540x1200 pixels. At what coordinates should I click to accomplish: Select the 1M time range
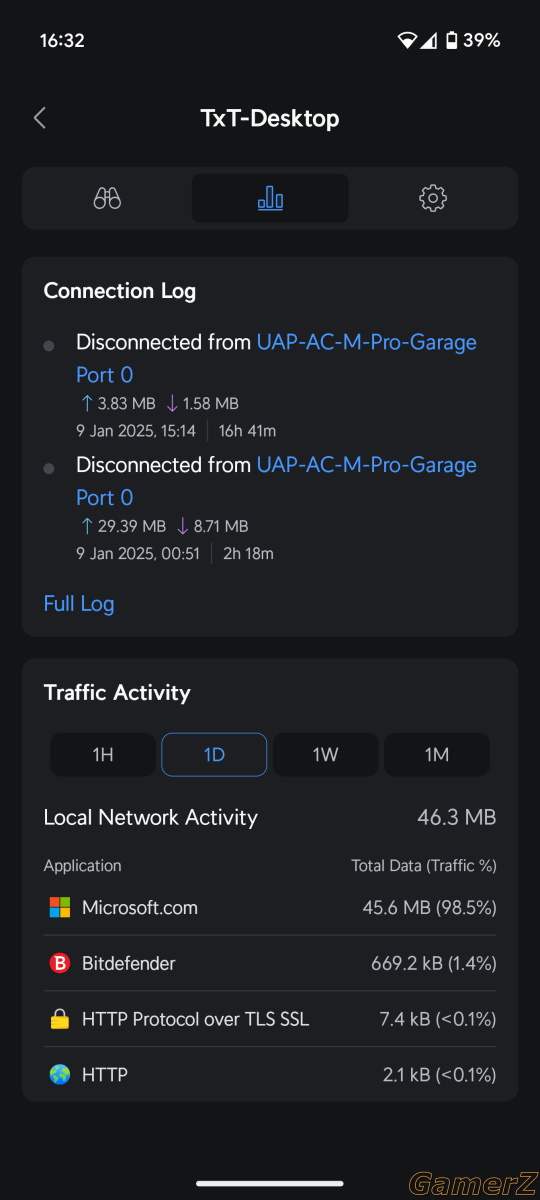pos(436,755)
